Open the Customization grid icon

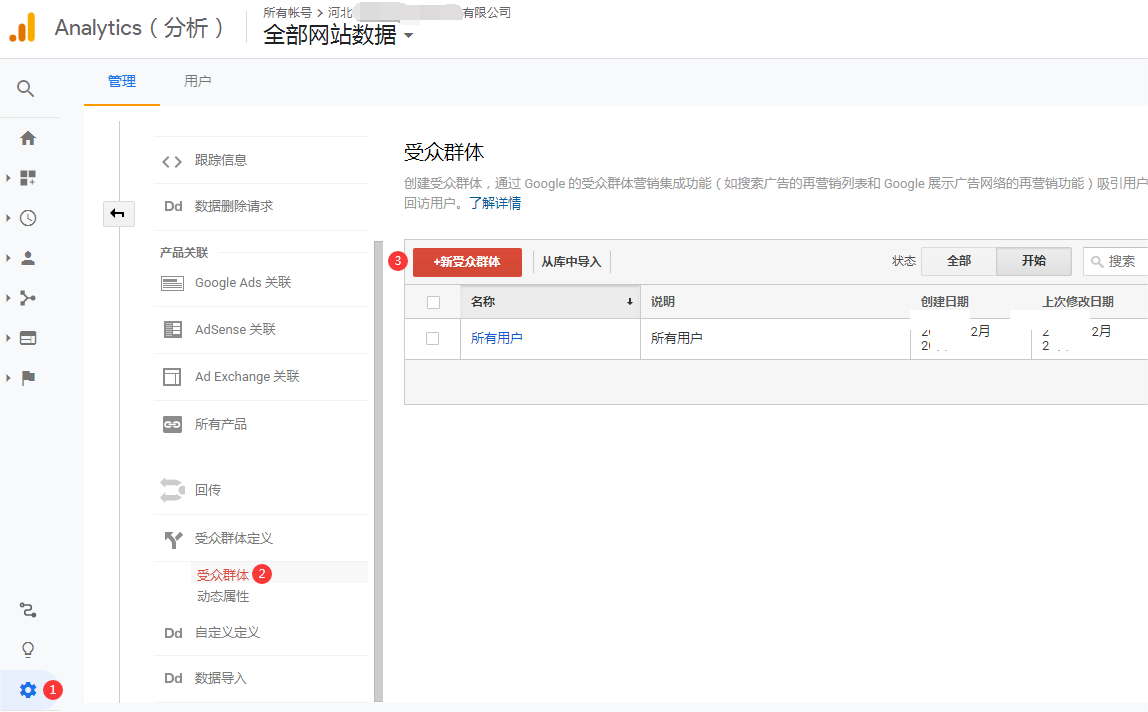pyautogui.click(x=27, y=177)
